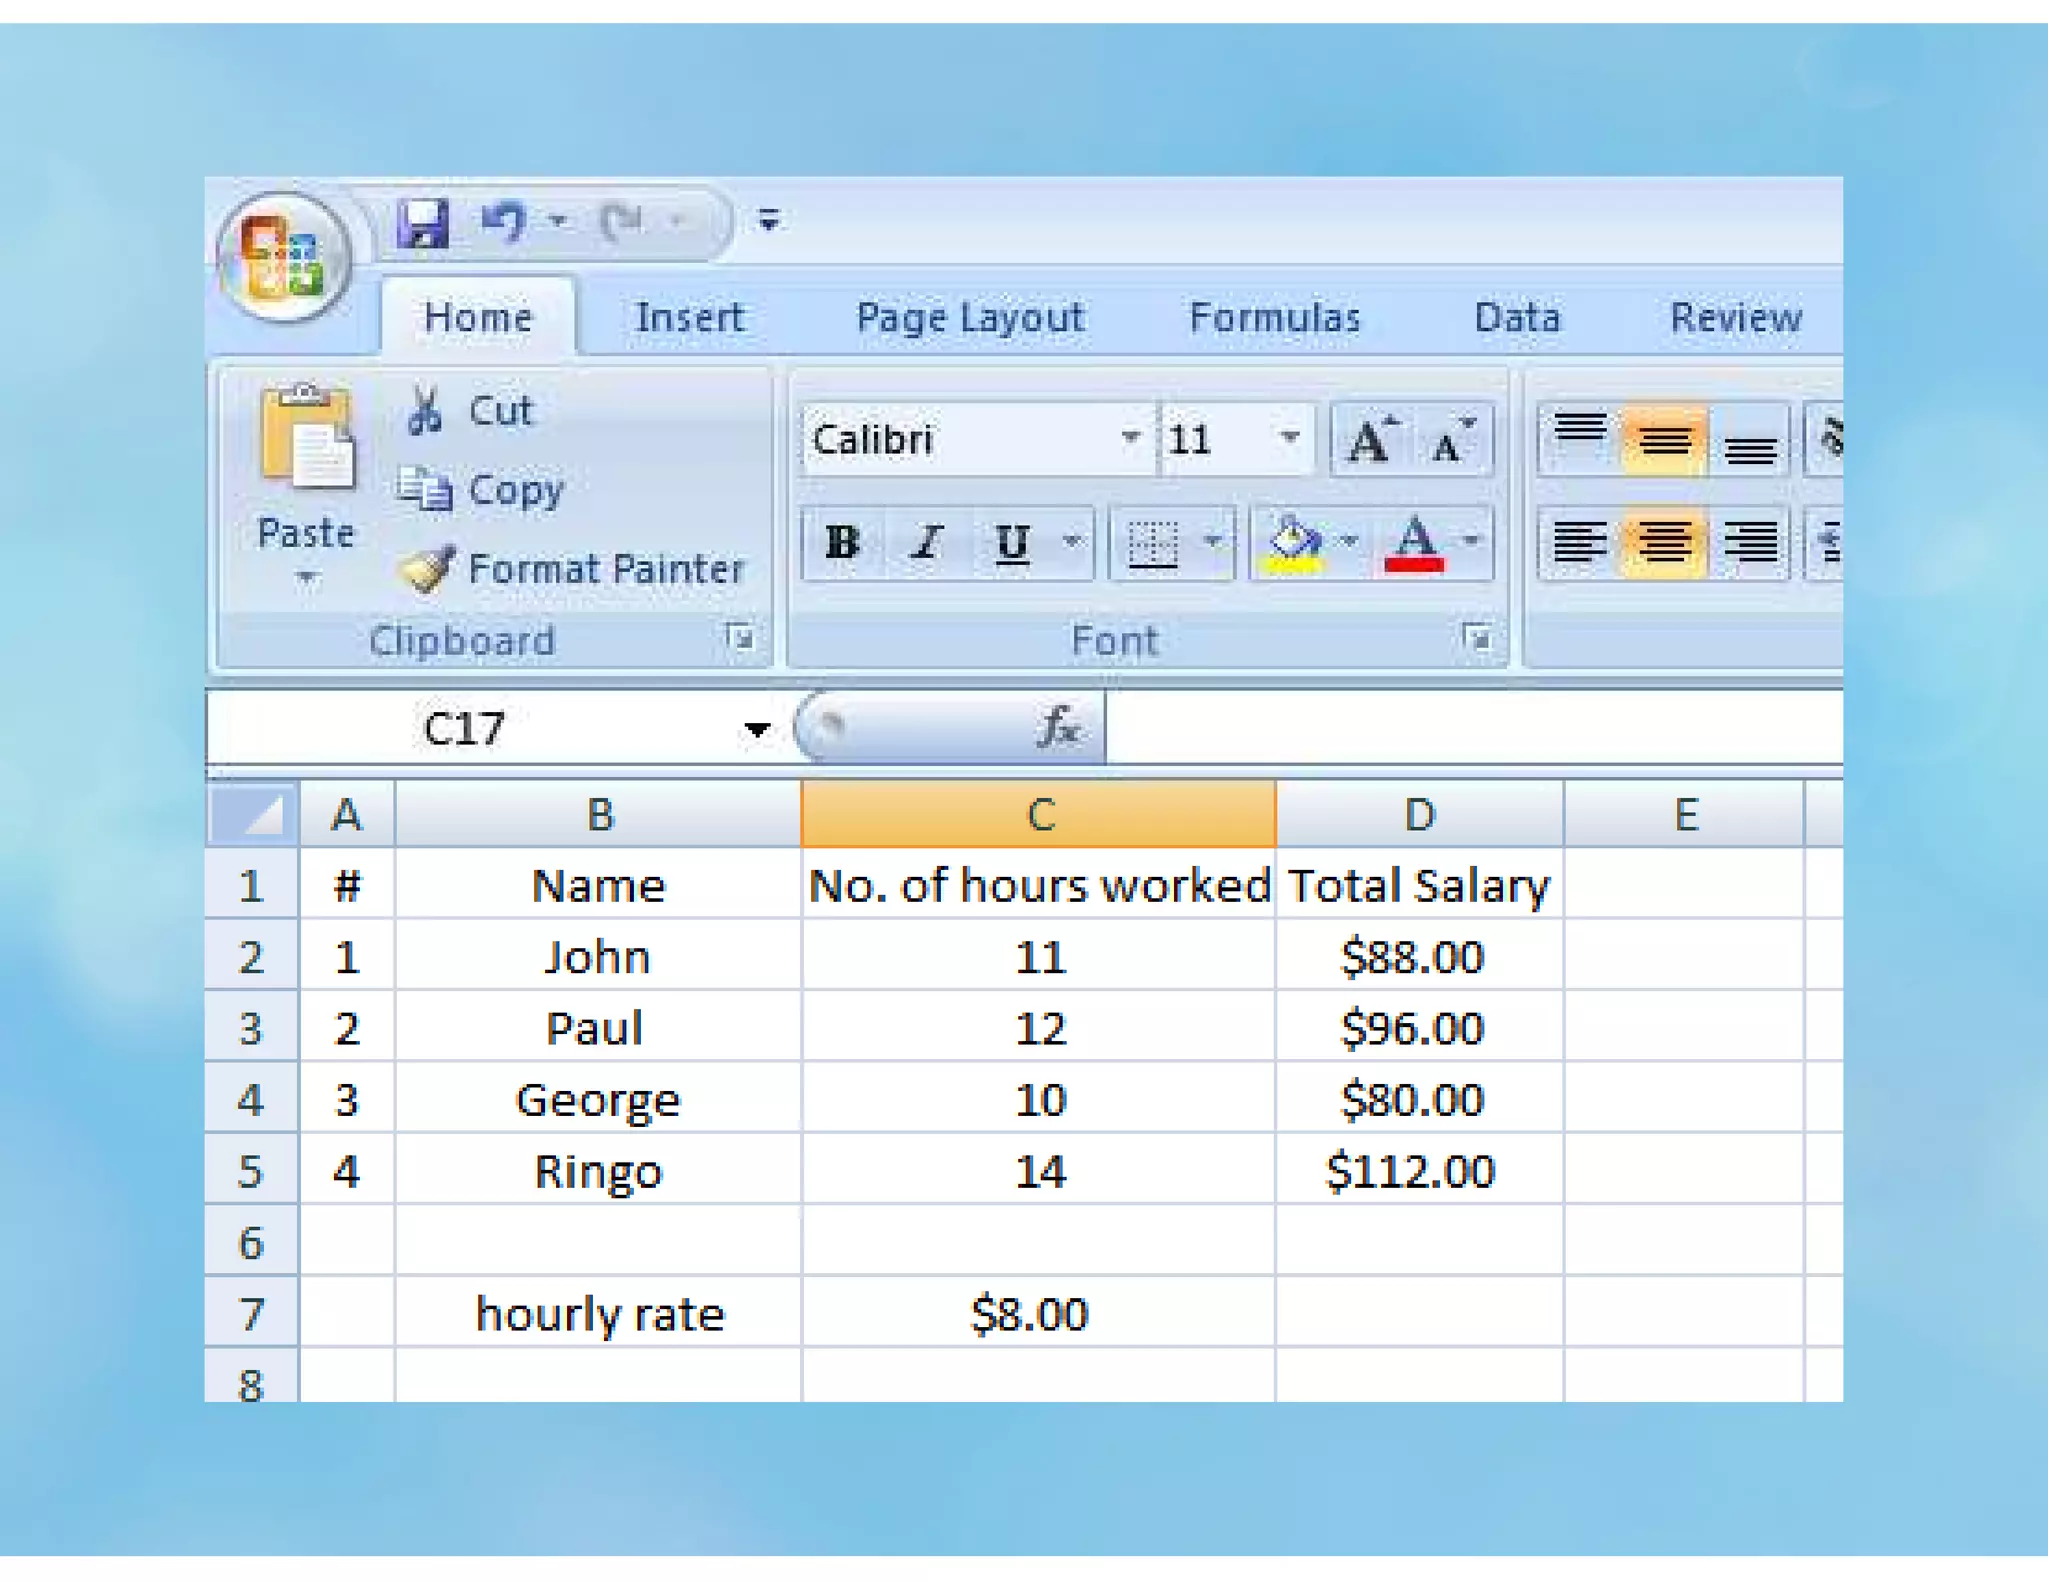
Task: Toggle center horizontal alignment
Action: click(1664, 543)
